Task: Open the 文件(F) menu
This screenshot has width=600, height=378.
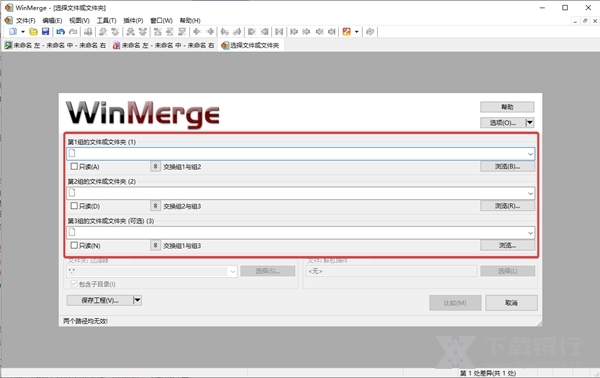Action: click(26, 20)
